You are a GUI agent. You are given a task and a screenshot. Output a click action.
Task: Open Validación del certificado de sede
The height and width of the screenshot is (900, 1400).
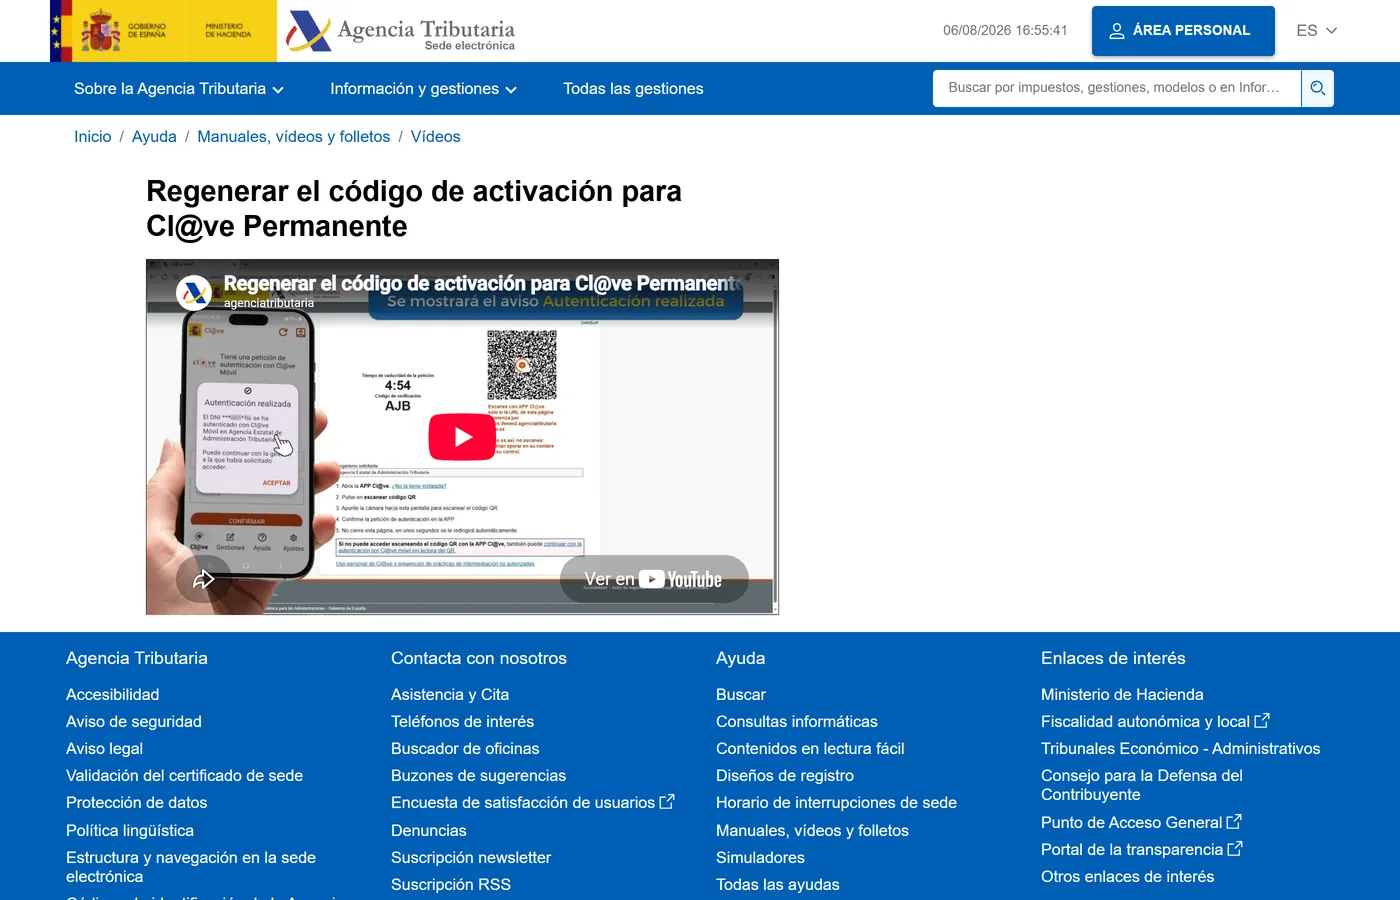click(x=185, y=775)
